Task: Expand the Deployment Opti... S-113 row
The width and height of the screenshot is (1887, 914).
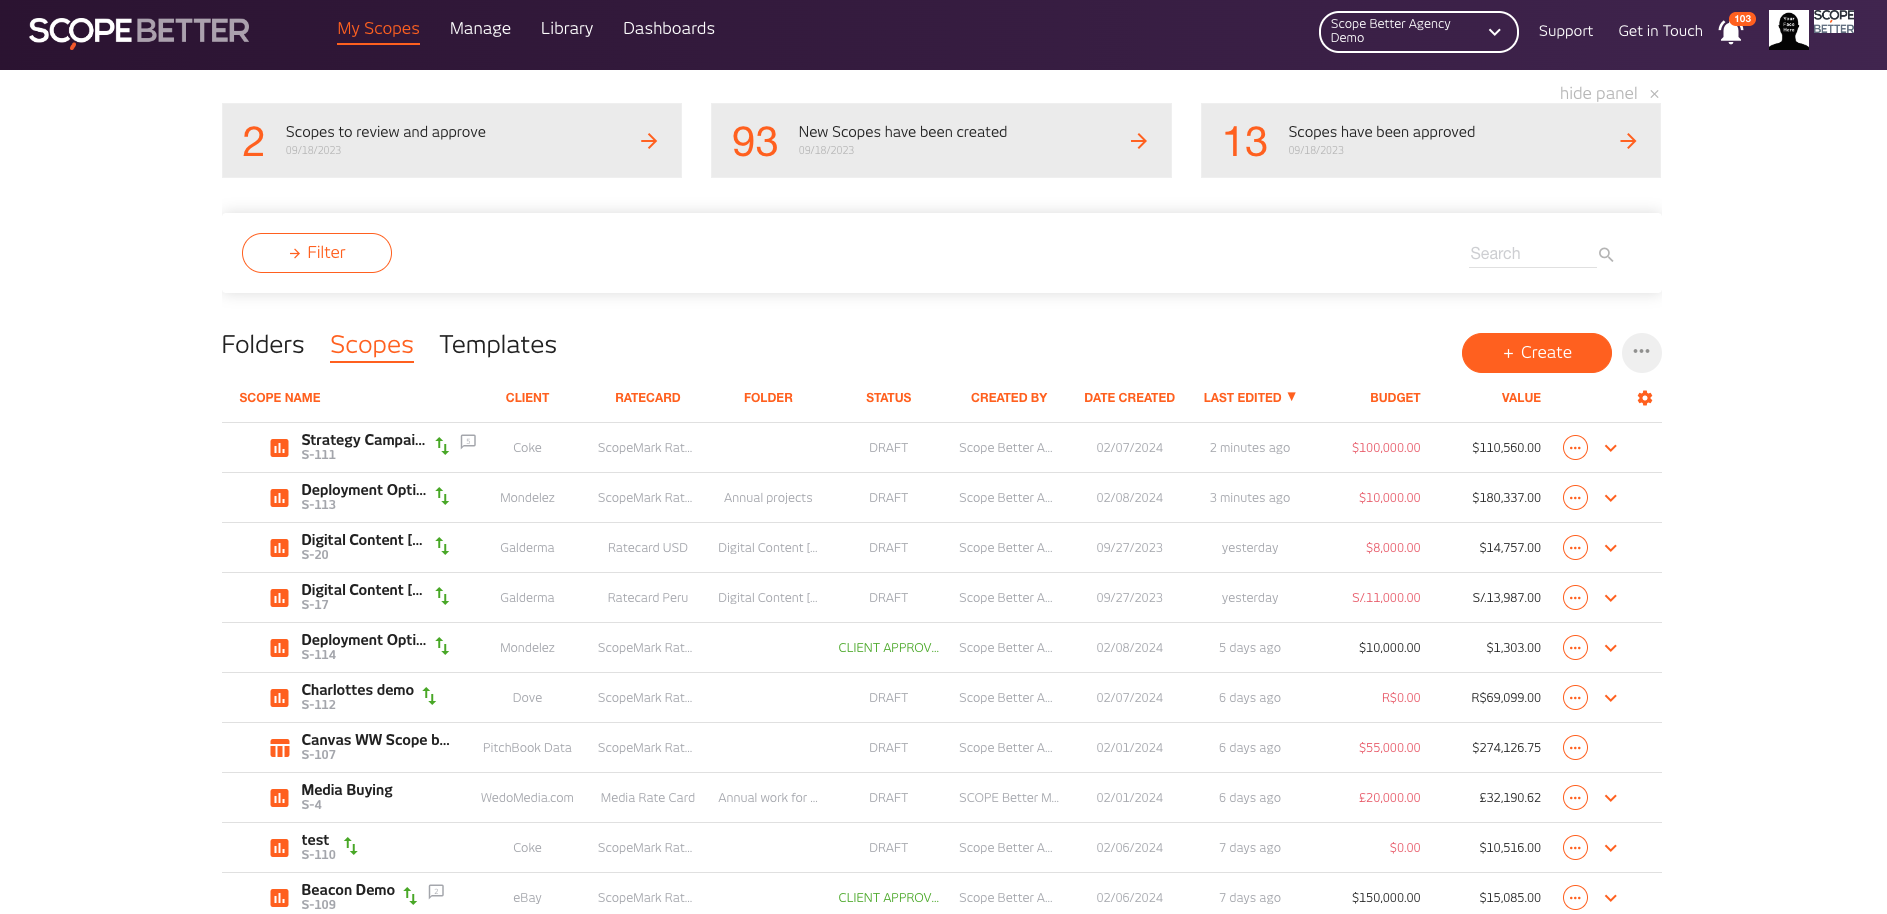Action: (1611, 498)
